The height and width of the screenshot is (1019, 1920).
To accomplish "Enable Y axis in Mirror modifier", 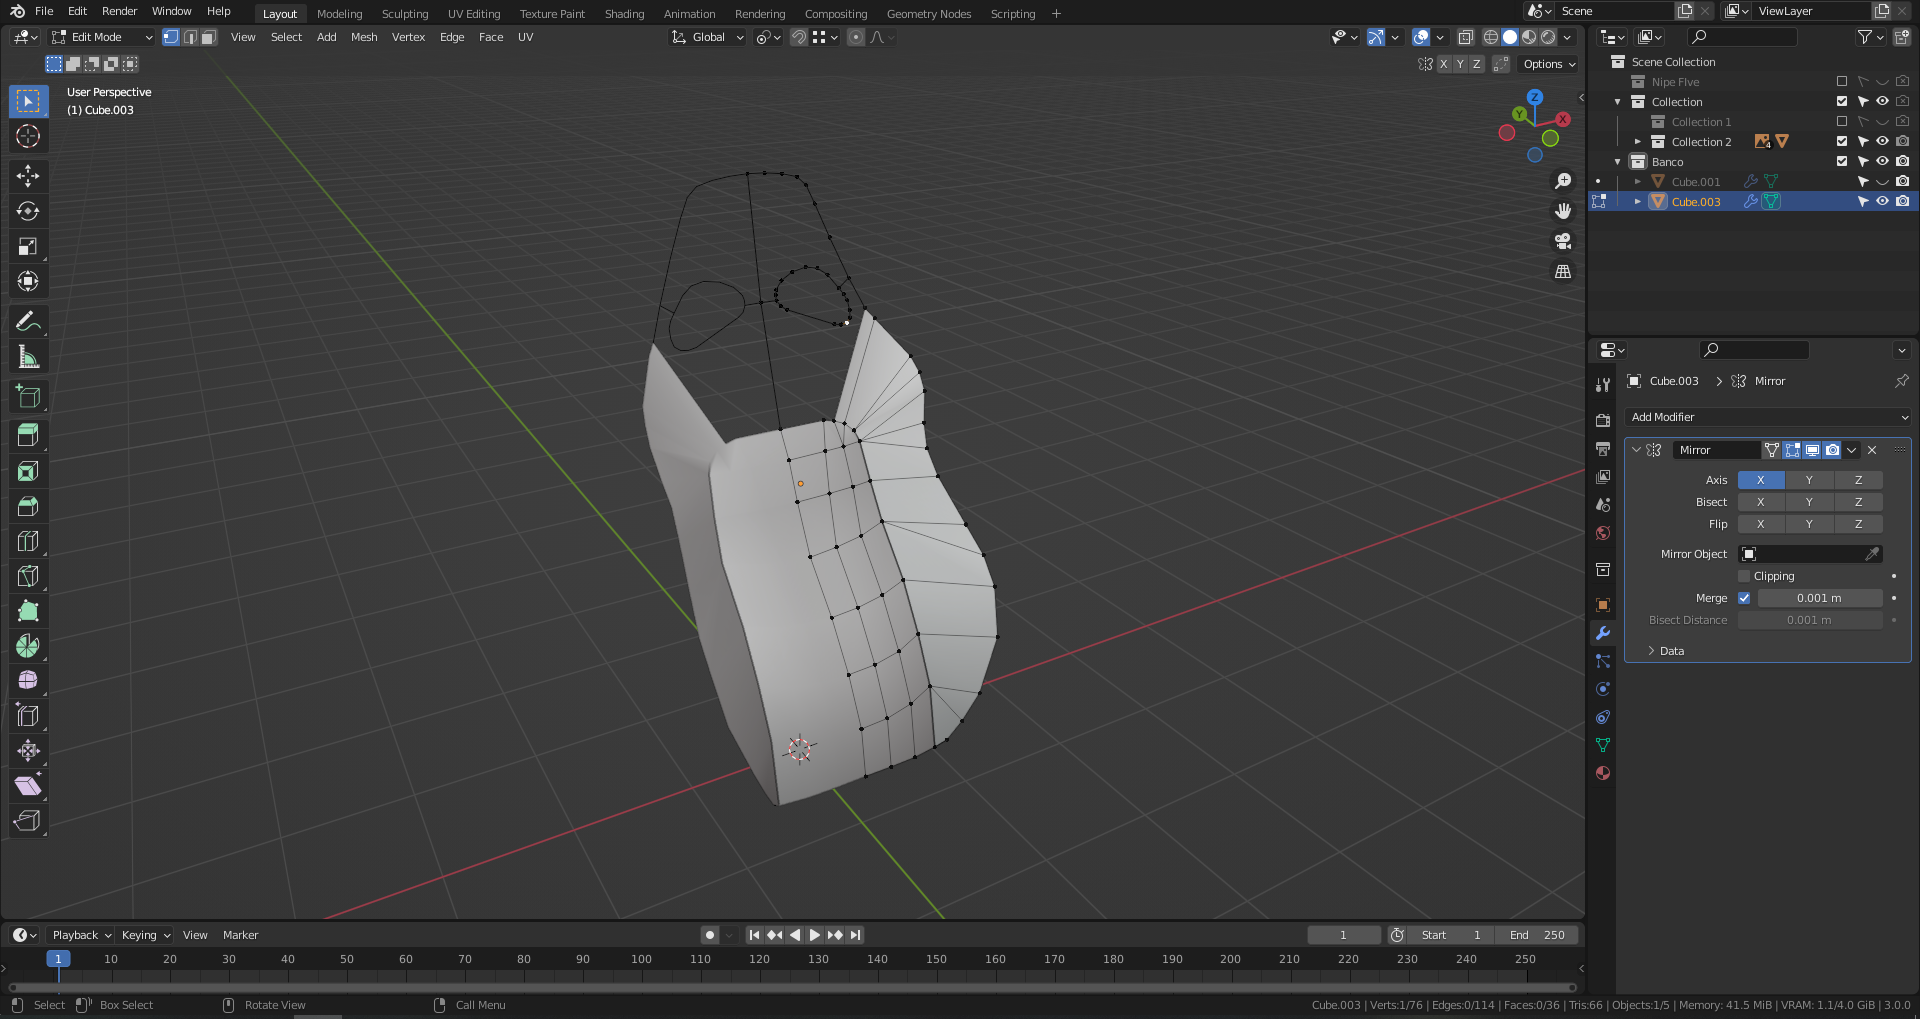I will pyautogui.click(x=1808, y=480).
